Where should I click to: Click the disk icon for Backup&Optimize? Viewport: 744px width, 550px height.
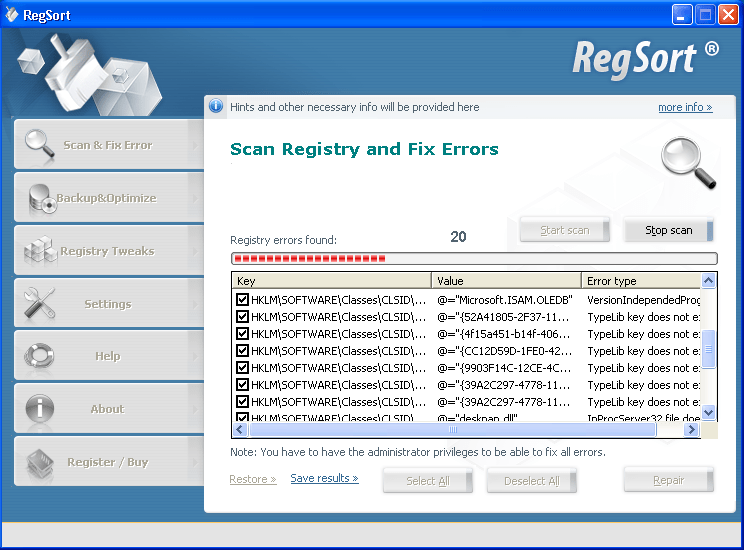[x=41, y=198]
